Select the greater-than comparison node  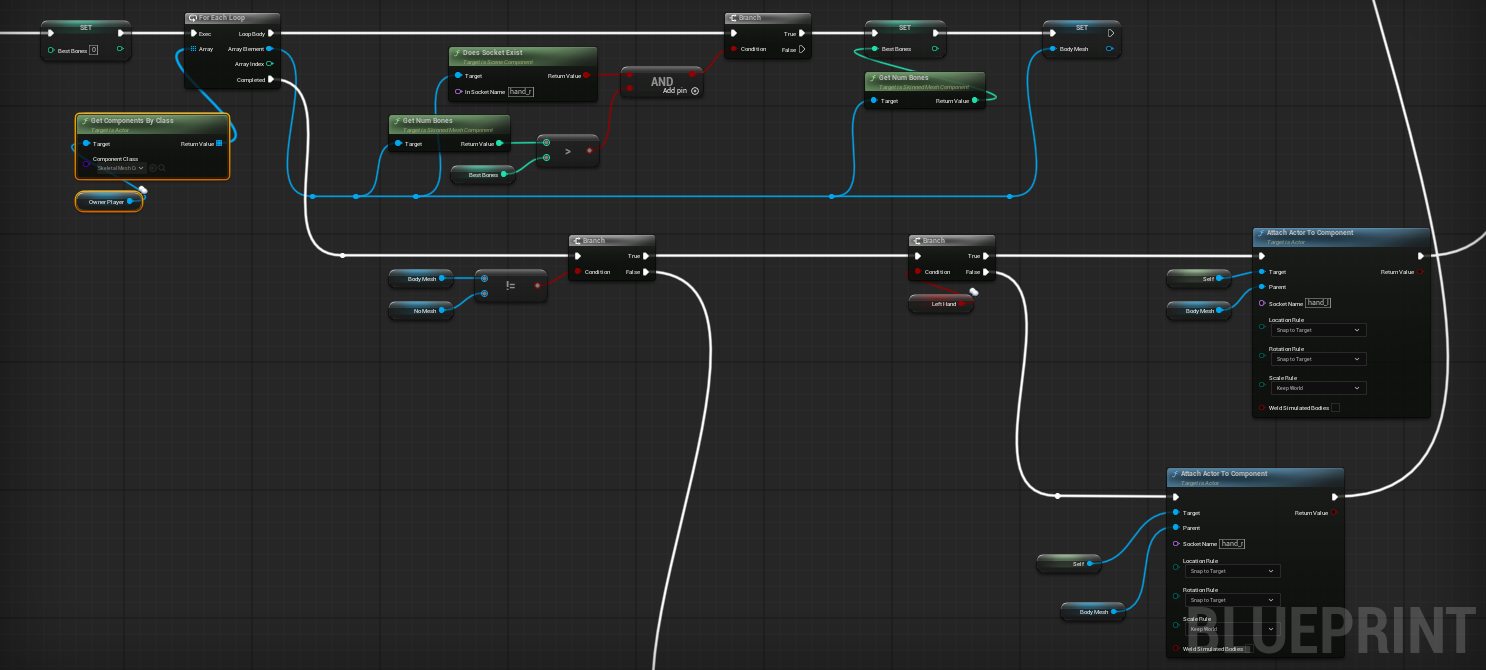567,151
